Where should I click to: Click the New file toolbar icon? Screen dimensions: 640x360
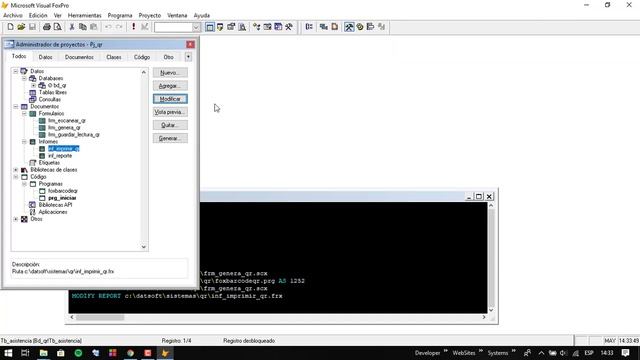pyautogui.click(x=10, y=27)
